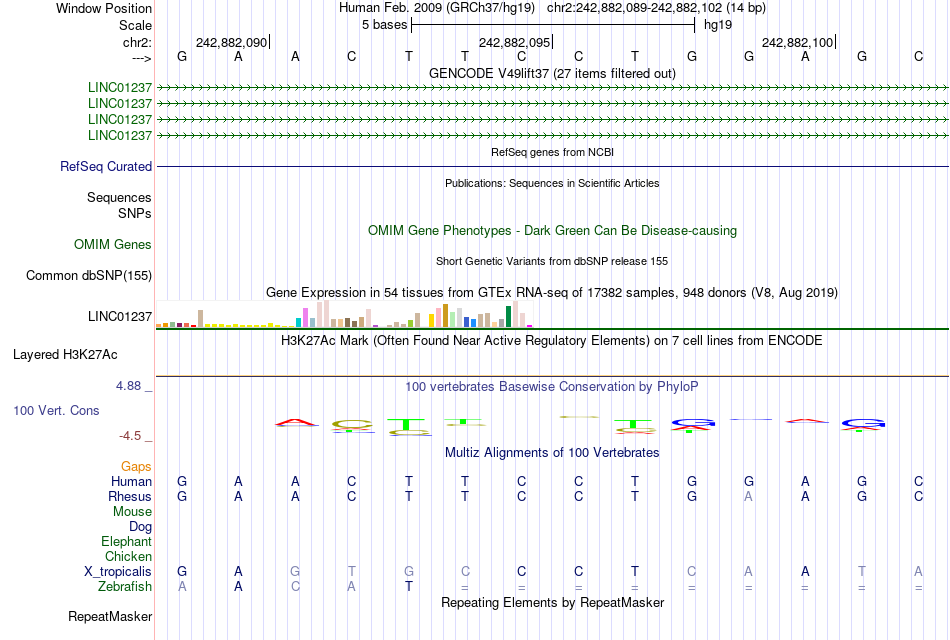Open the GTEx Gene Expression in 54 tissues title
This screenshot has height=640, width=950.
click(552, 293)
